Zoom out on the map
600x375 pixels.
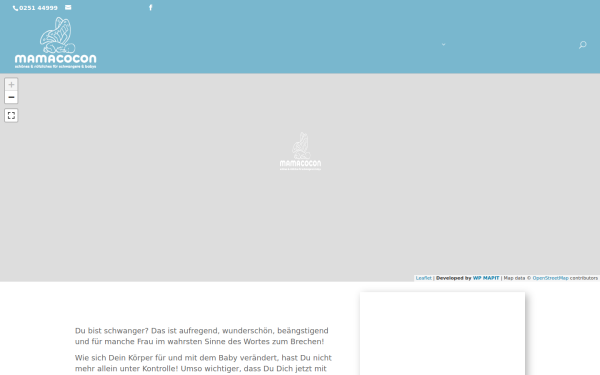click(11, 97)
